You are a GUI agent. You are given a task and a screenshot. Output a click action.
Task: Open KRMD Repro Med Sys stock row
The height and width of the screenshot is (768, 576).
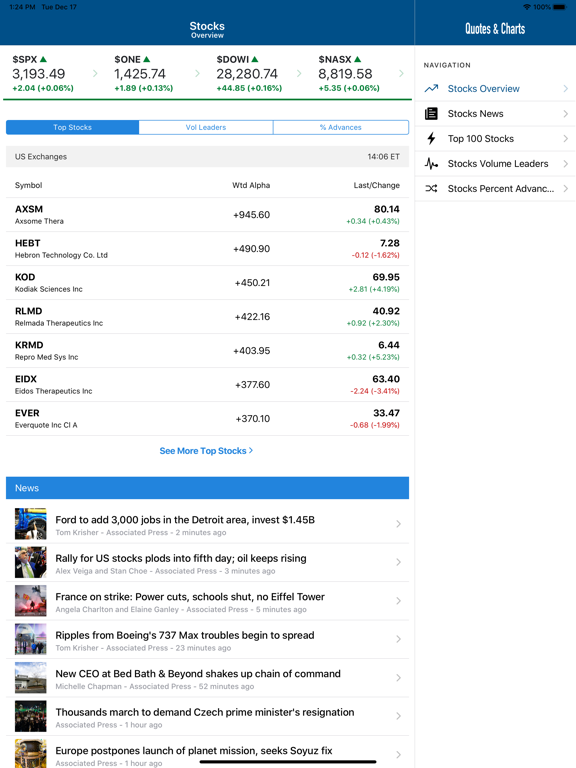coord(207,351)
